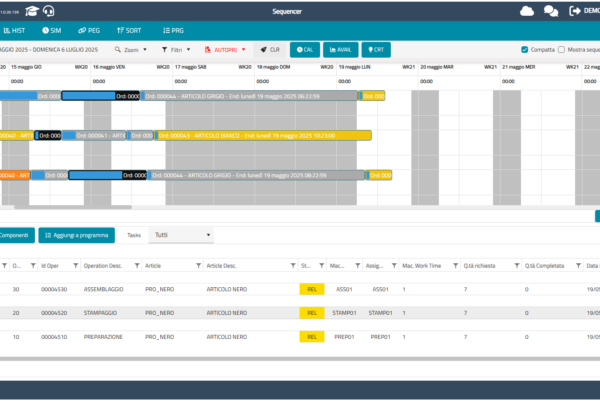Open the SIM menu item
The image size is (600, 403).
coord(52,31)
